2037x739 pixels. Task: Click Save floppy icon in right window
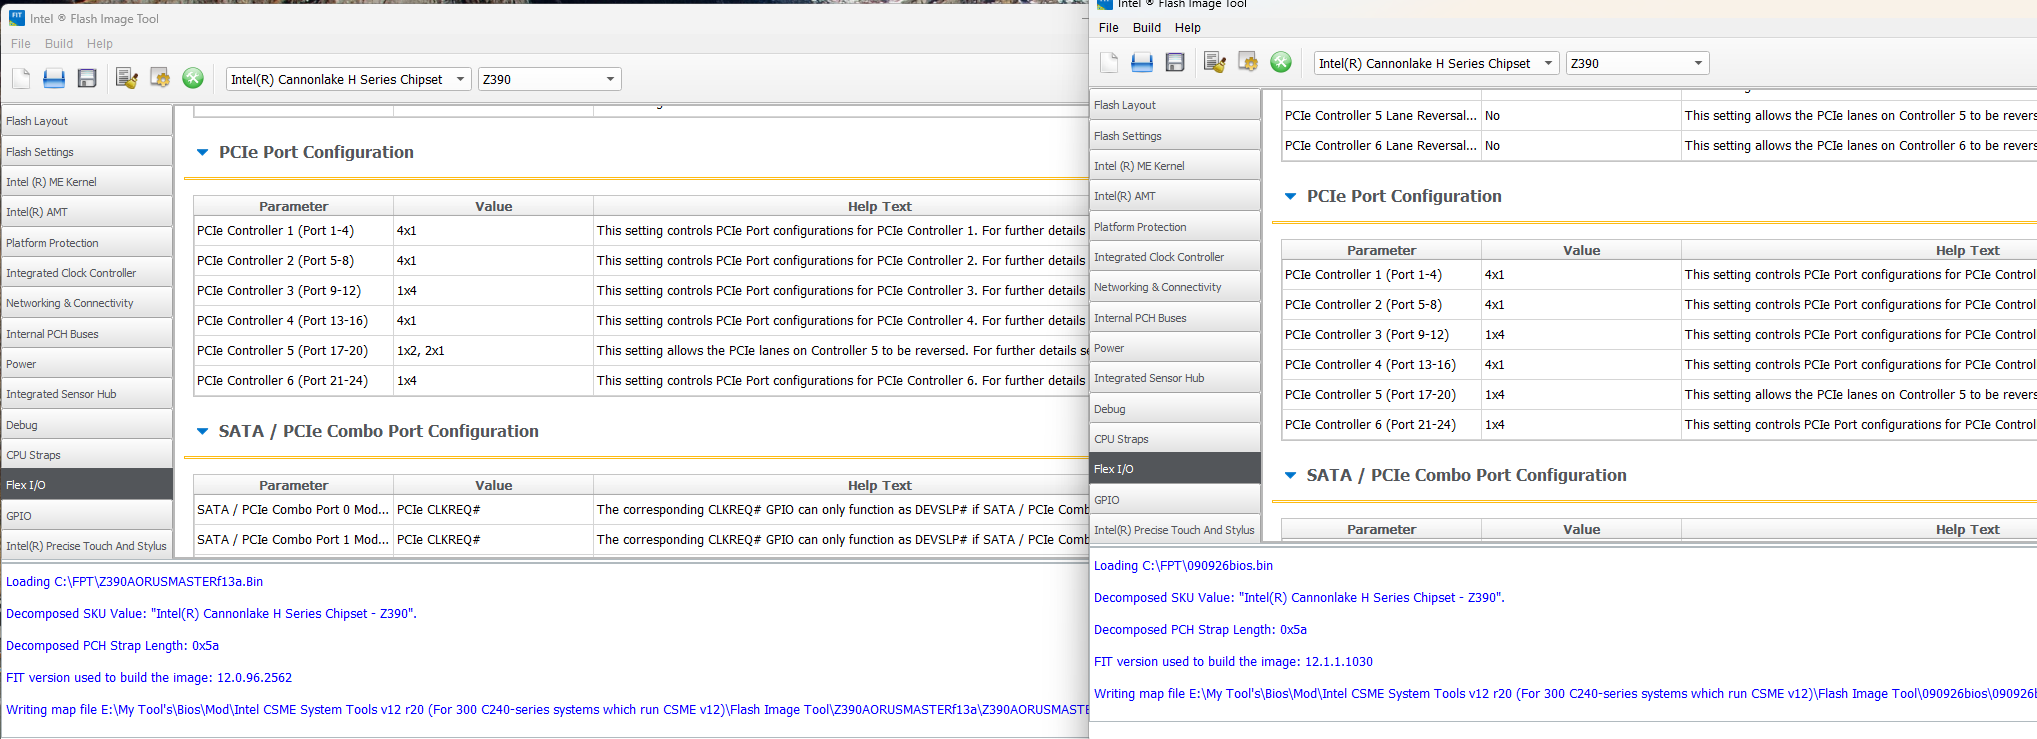[x=1175, y=63]
